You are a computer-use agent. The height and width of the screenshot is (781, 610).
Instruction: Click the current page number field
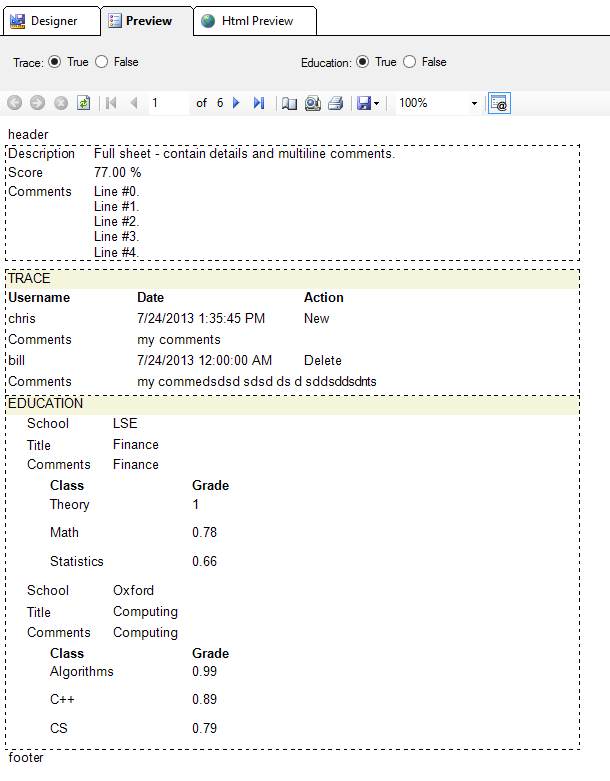(x=167, y=103)
